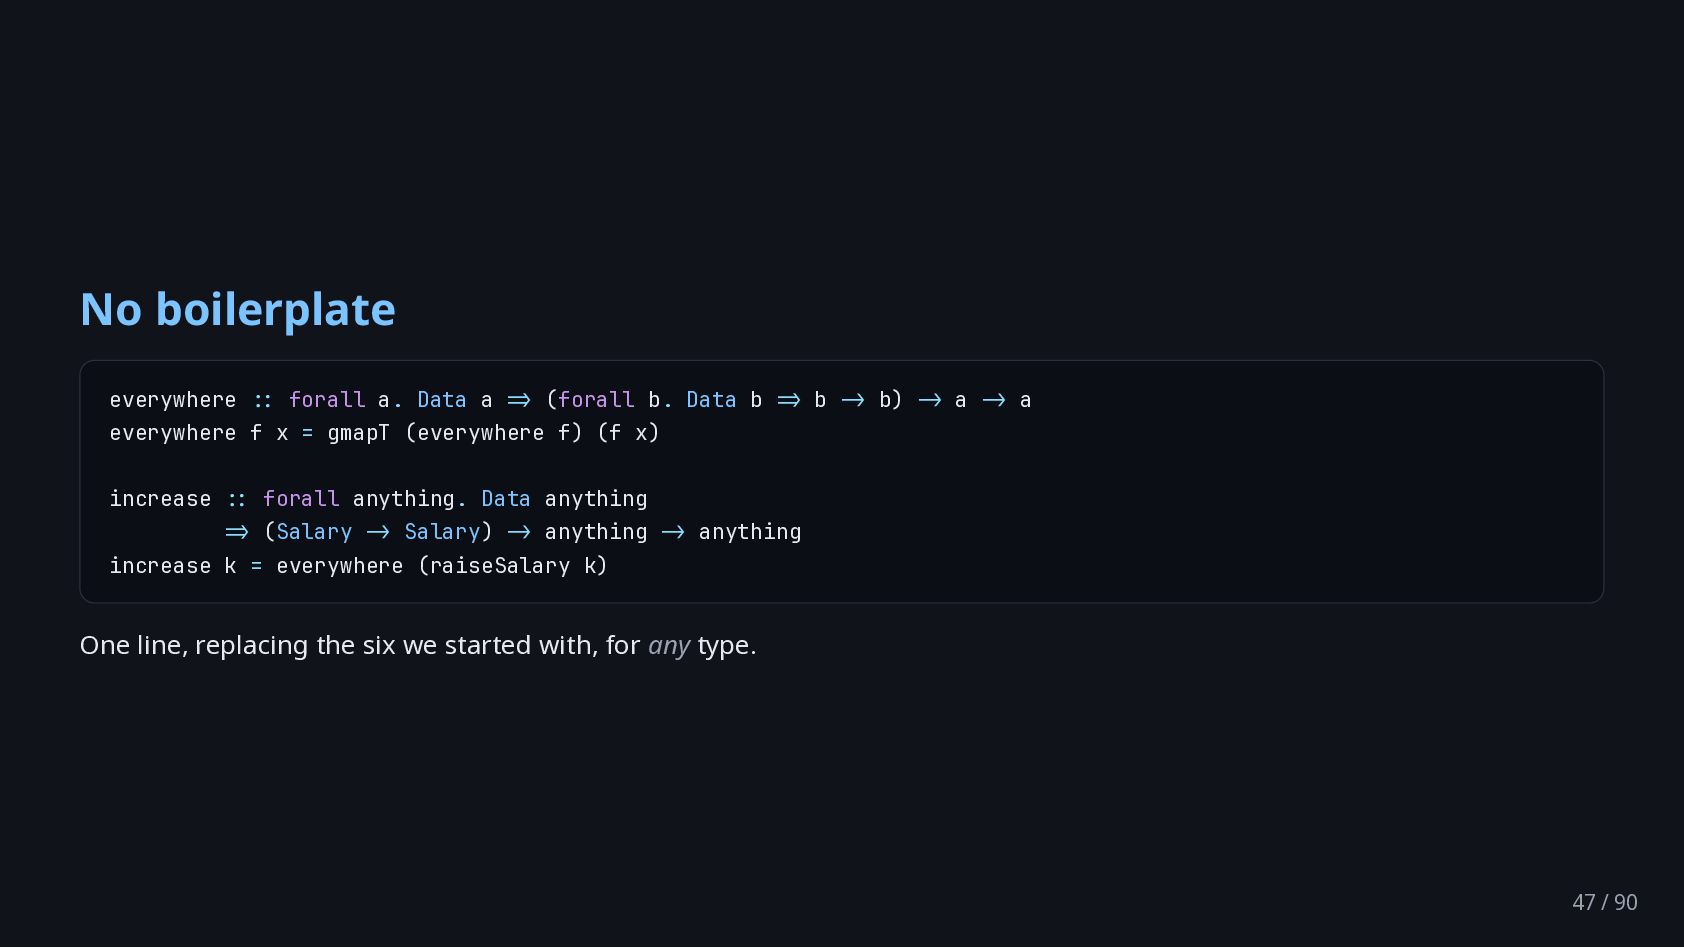This screenshot has height=948, width=1684.
Task: Click the first 'Salary' type name
Action: tap(314, 532)
